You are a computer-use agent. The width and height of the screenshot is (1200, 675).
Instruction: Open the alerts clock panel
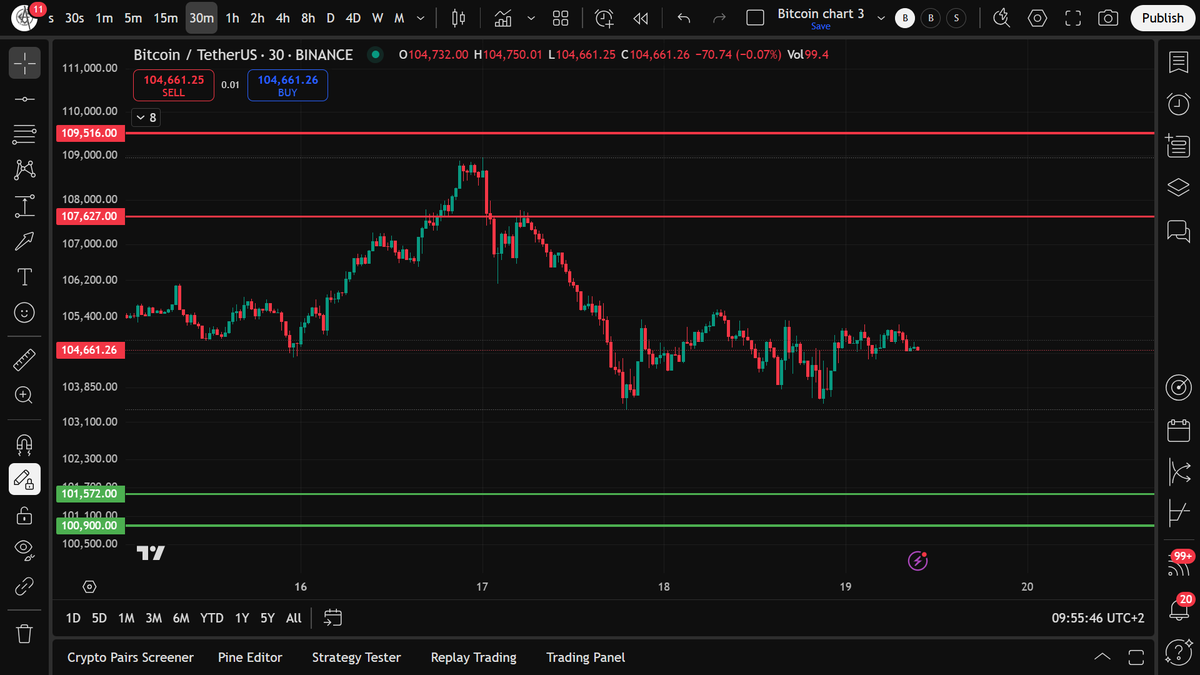point(1178,104)
